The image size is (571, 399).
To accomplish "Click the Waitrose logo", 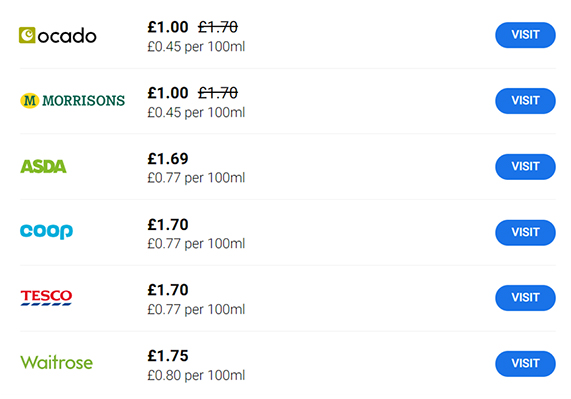I will click(56, 363).
